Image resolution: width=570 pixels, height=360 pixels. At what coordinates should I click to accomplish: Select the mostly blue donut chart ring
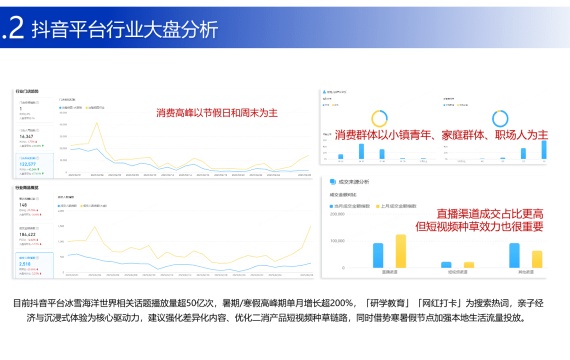pyautogui.click(x=500, y=119)
